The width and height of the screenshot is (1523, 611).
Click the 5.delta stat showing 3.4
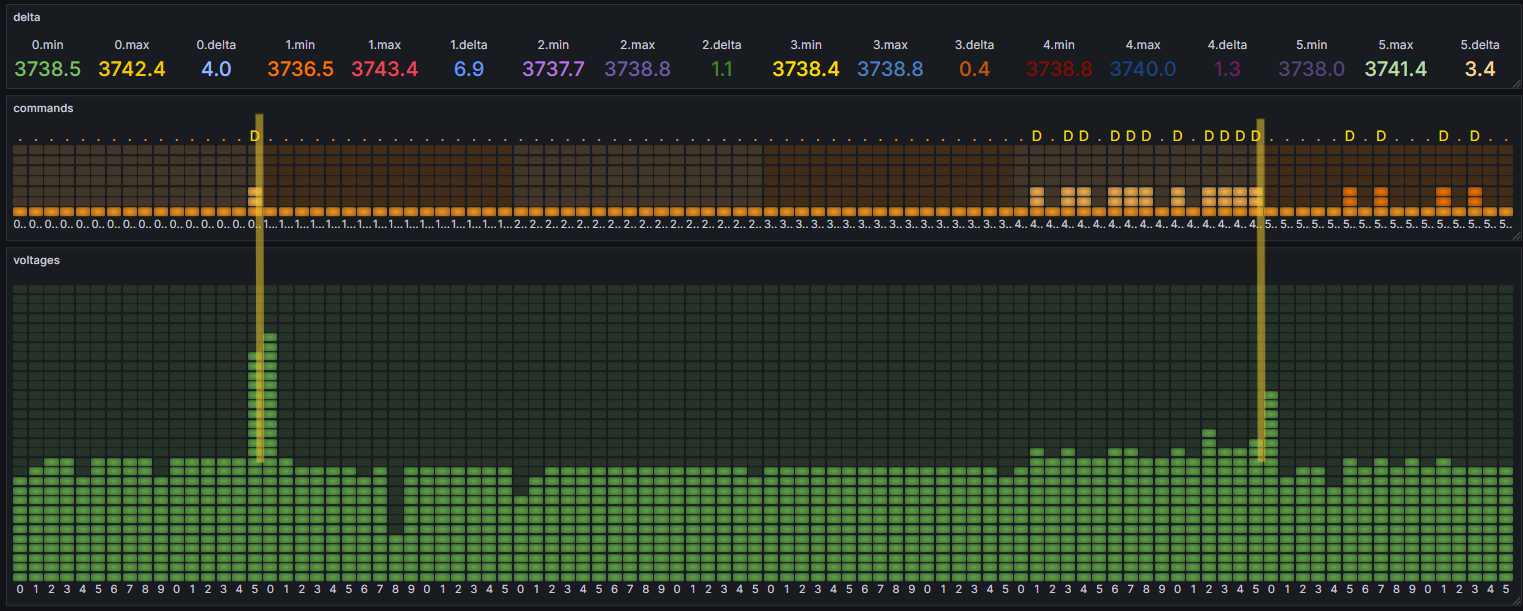(x=1479, y=69)
